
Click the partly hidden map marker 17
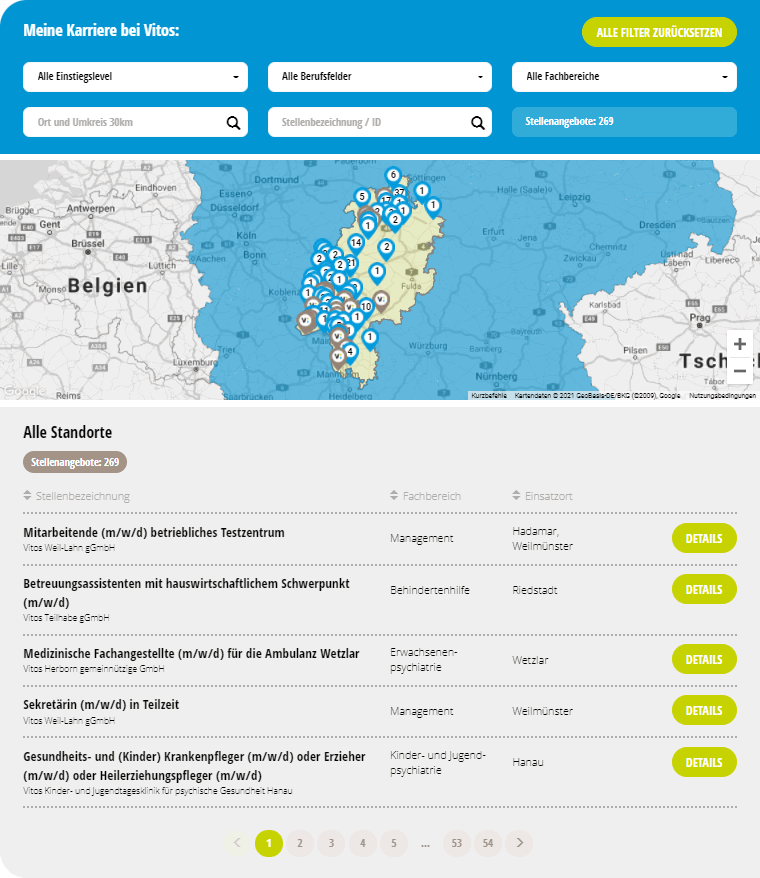click(x=385, y=199)
